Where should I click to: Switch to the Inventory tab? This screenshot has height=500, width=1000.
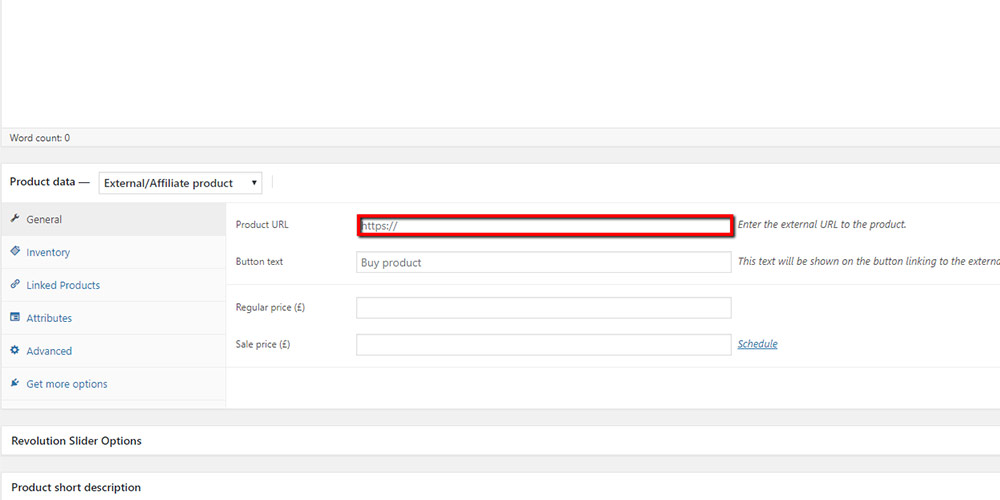[114, 253]
